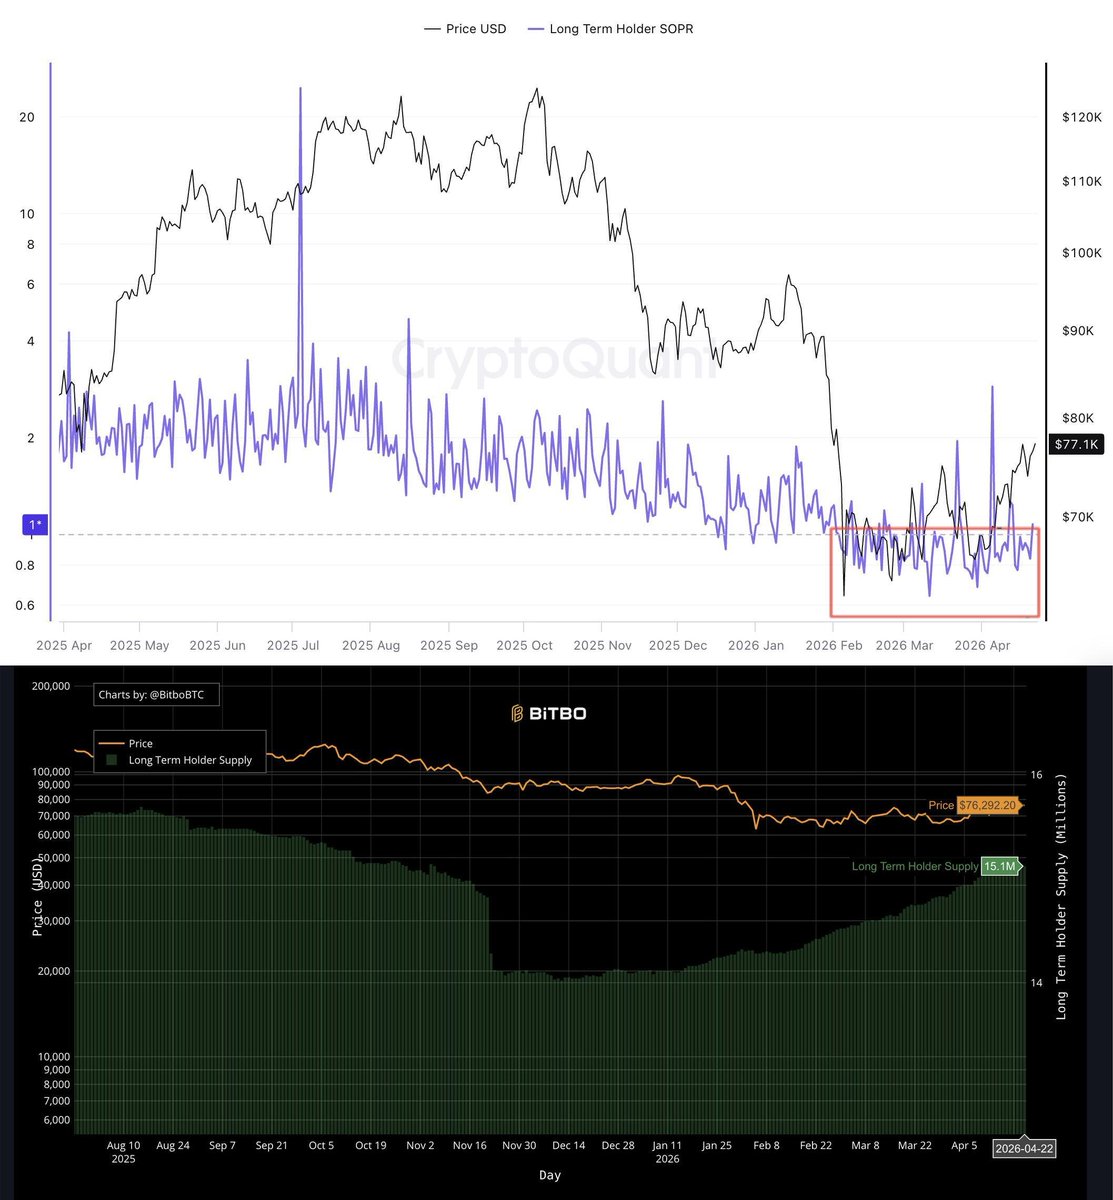1113x1200 pixels.
Task: Click the Jan 11 2026 label in Bitbo chart
Action: point(667,1152)
